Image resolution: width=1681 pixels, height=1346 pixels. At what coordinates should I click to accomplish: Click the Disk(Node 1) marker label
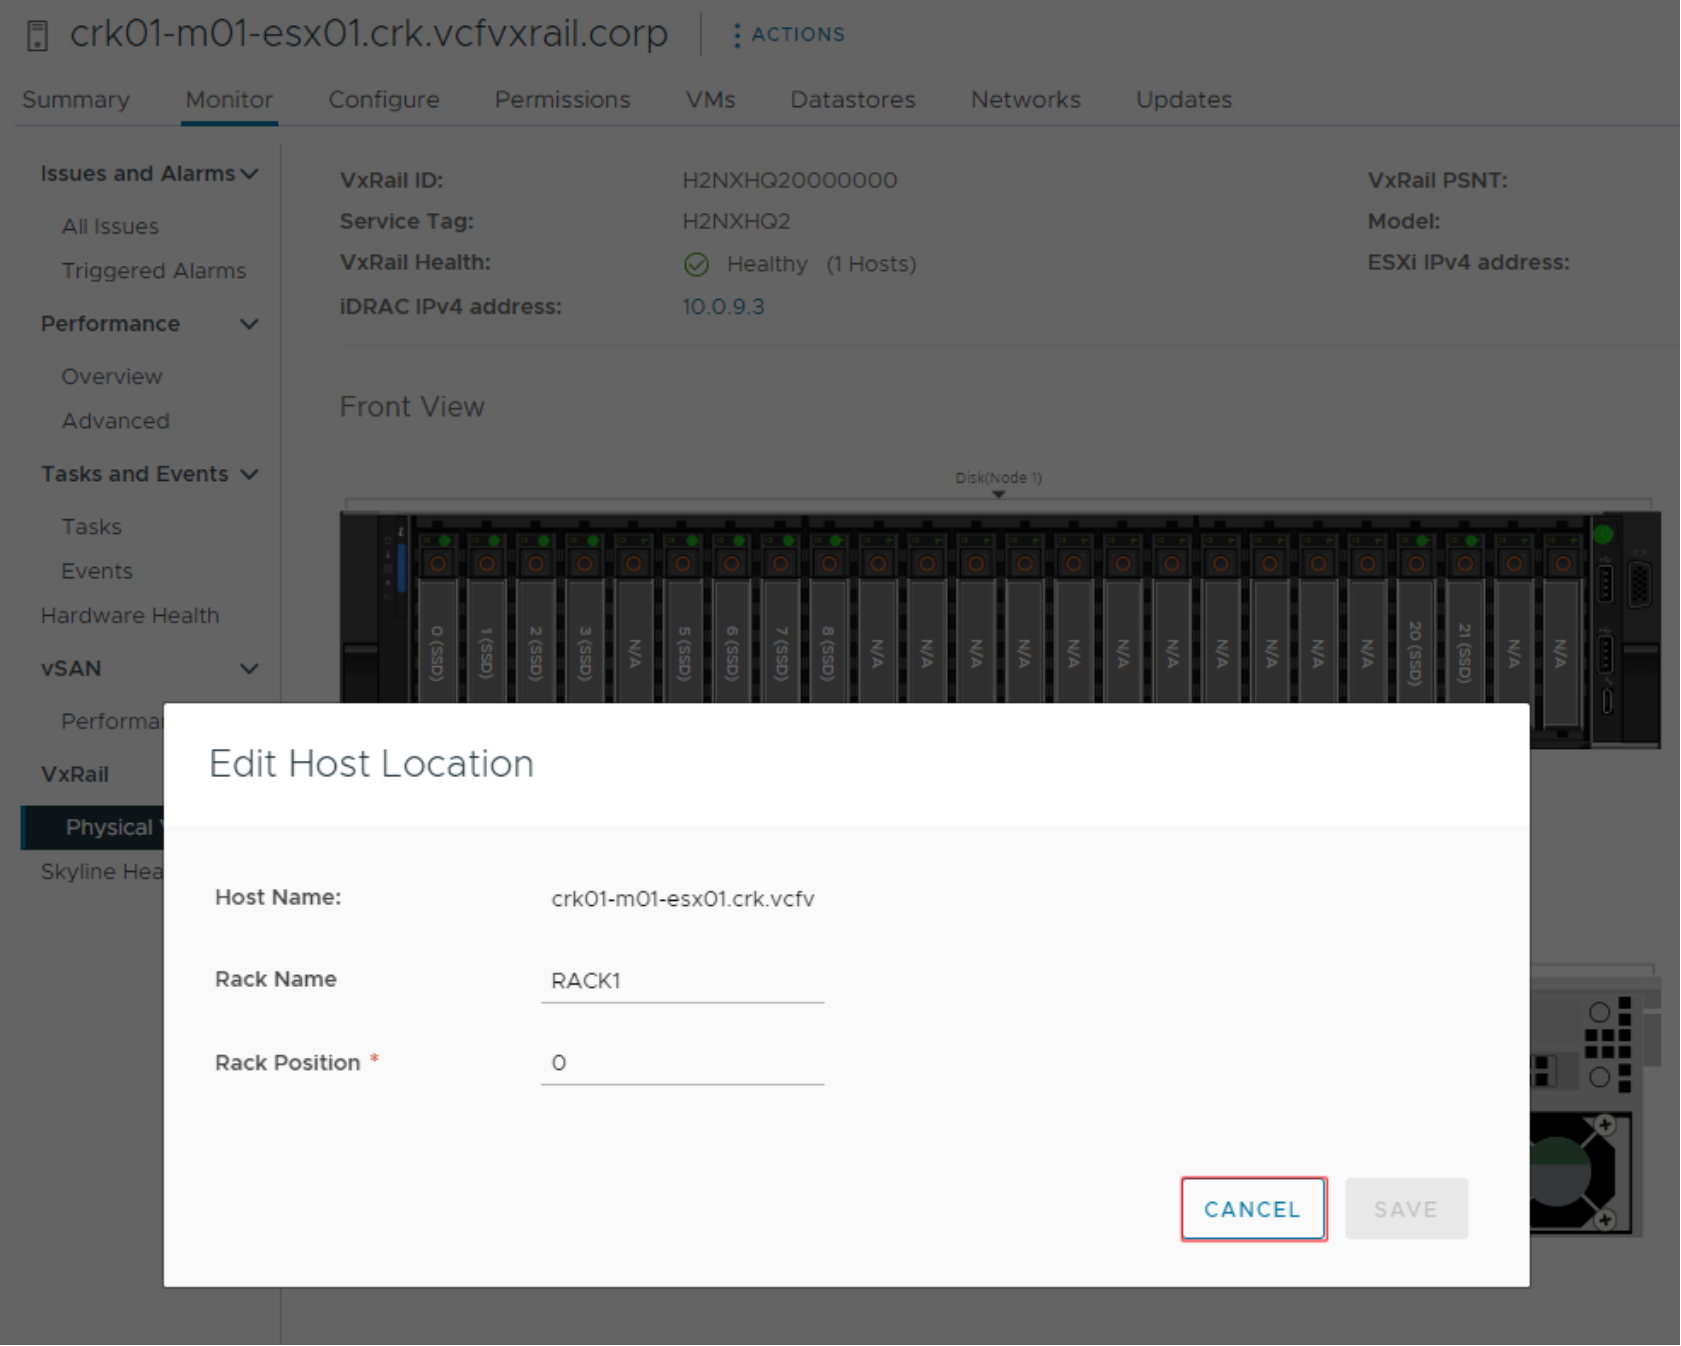click(998, 478)
